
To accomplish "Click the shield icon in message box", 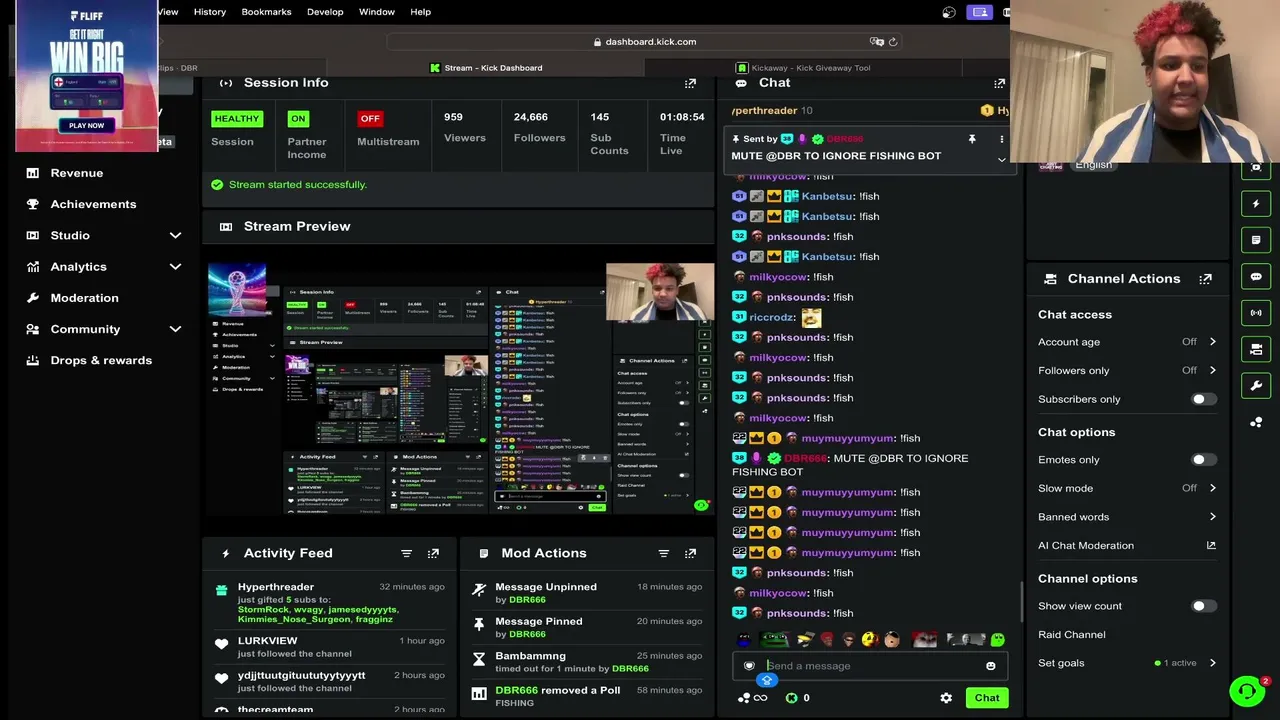I will pos(749,666).
